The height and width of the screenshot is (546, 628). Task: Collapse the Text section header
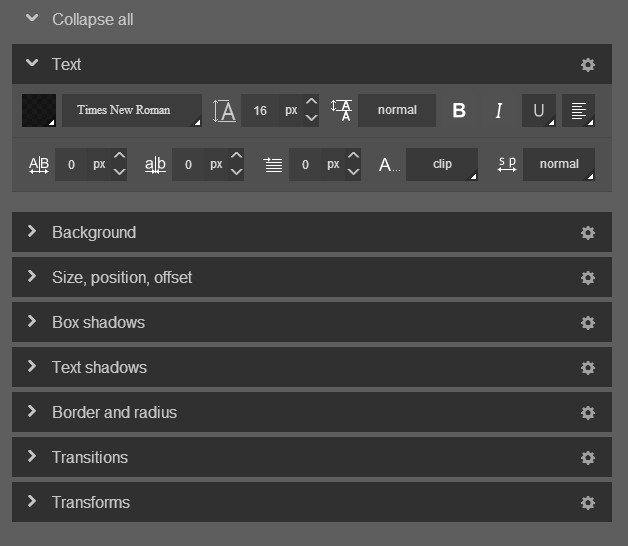pos(66,64)
